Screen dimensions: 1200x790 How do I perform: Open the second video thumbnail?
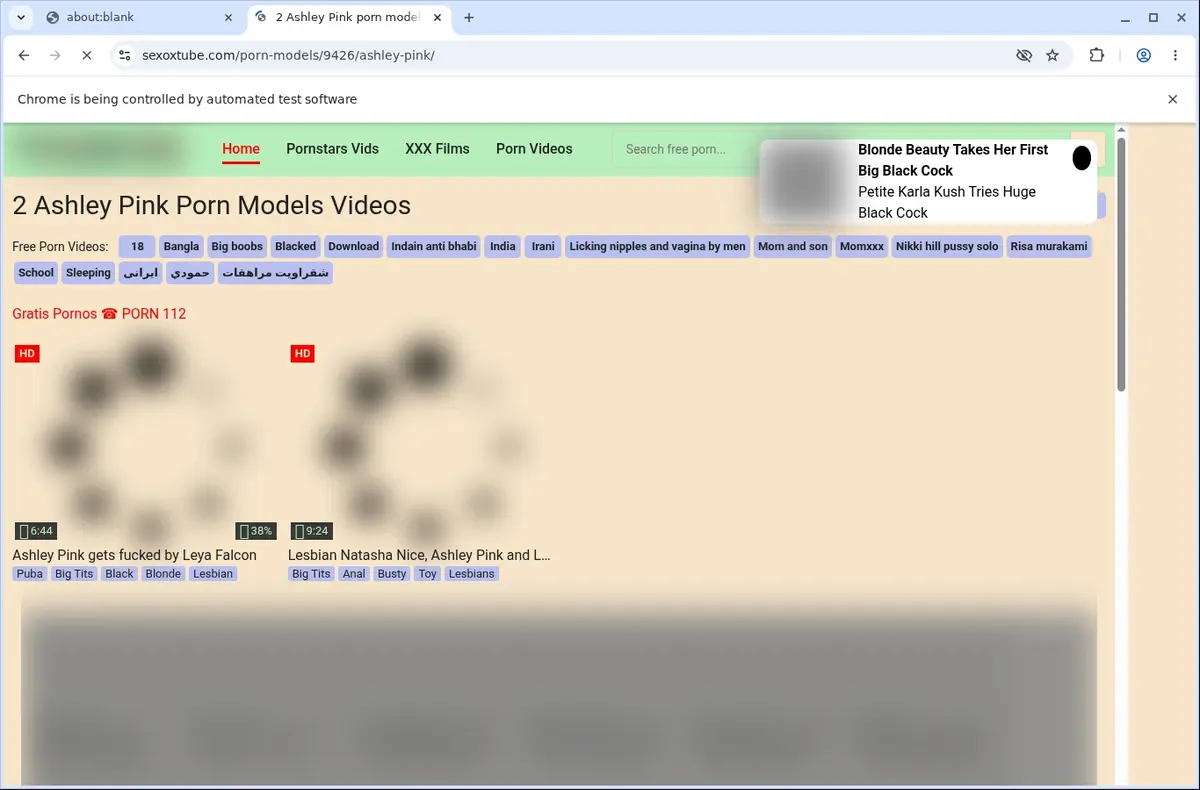422,440
